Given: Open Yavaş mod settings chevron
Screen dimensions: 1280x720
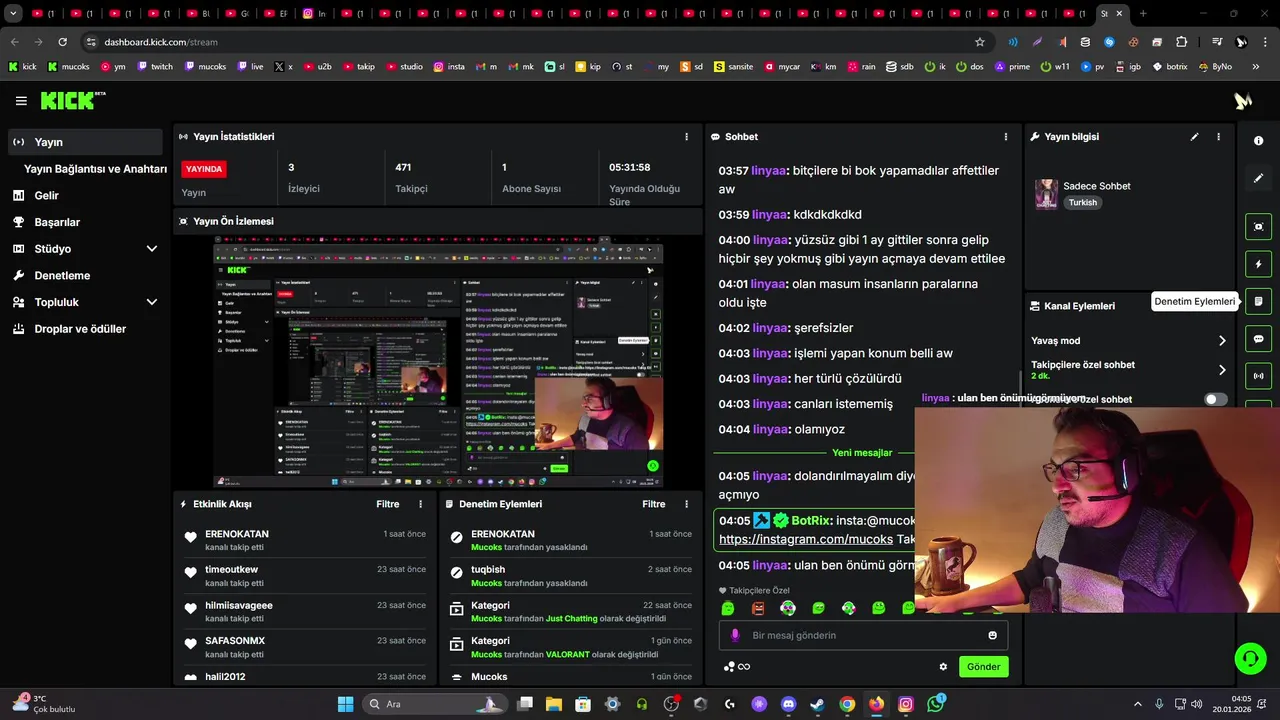Looking at the screenshot, I should click(x=1222, y=341).
